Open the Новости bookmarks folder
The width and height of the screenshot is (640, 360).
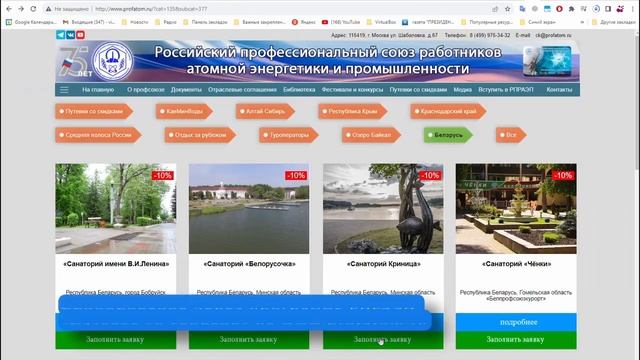coord(135,22)
